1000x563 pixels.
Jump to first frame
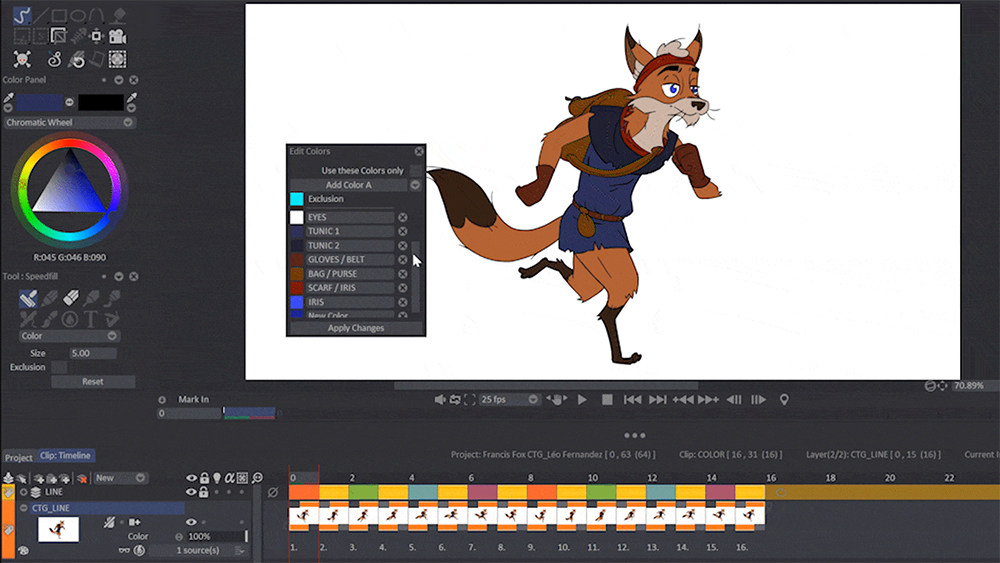pos(633,399)
